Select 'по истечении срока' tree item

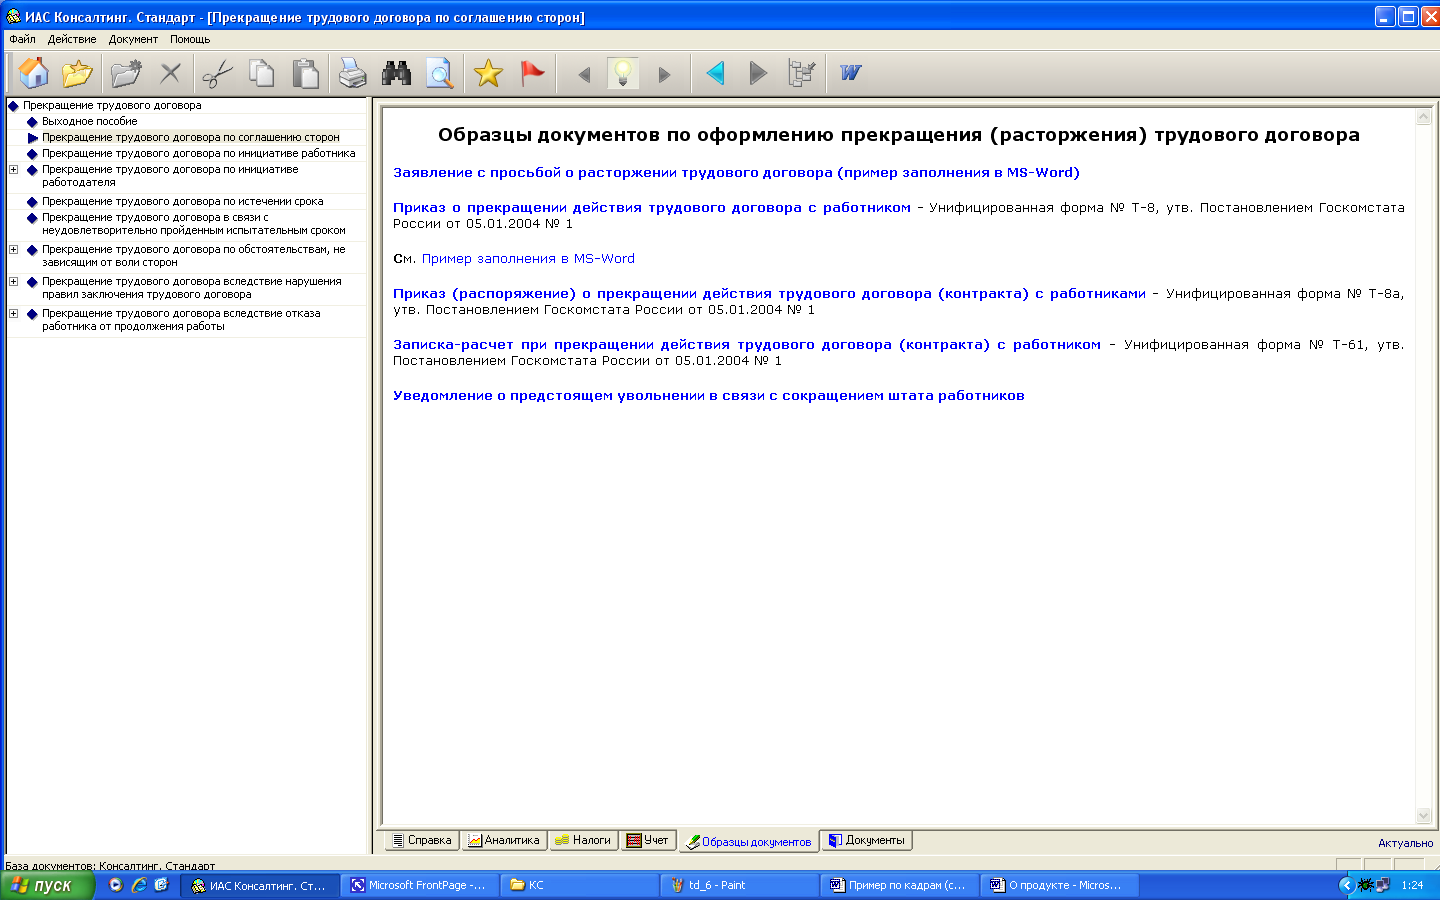(183, 201)
